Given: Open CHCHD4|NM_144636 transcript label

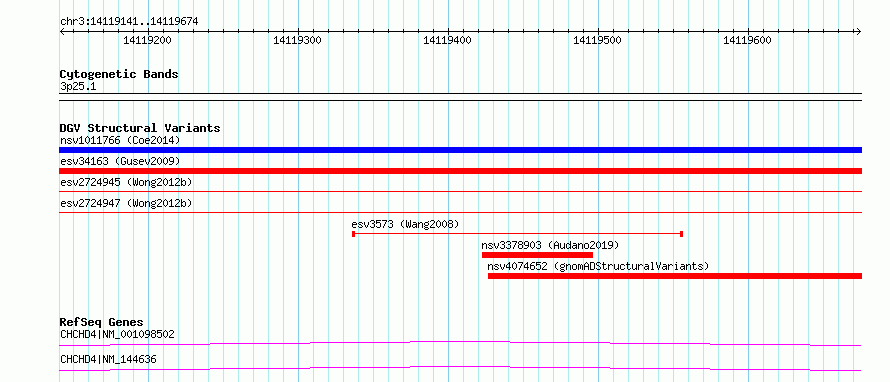Looking at the screenshot, I should [x=108, y=359].
